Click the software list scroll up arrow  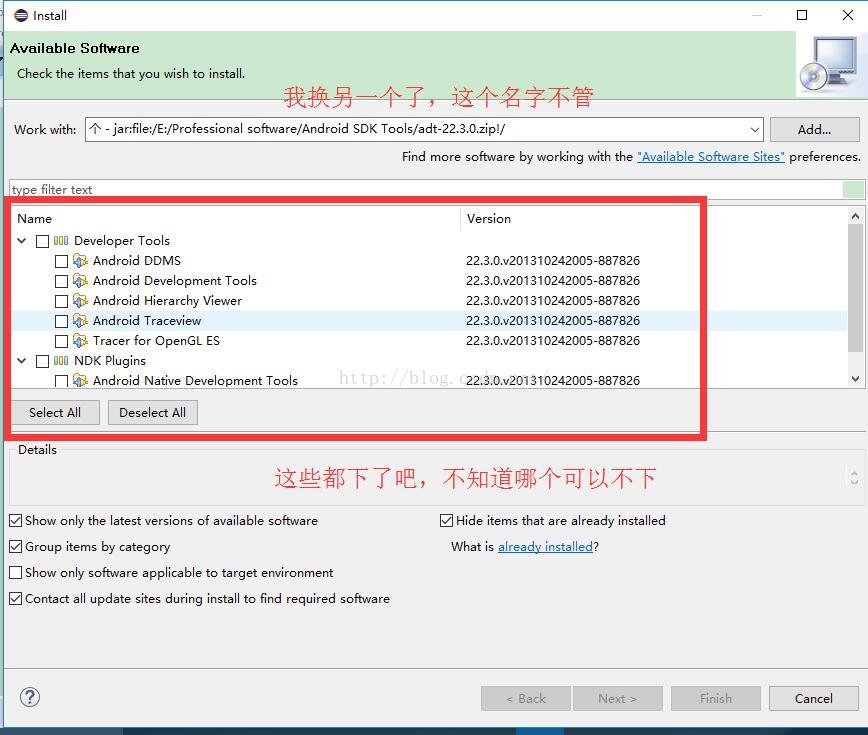click(855, 216)
